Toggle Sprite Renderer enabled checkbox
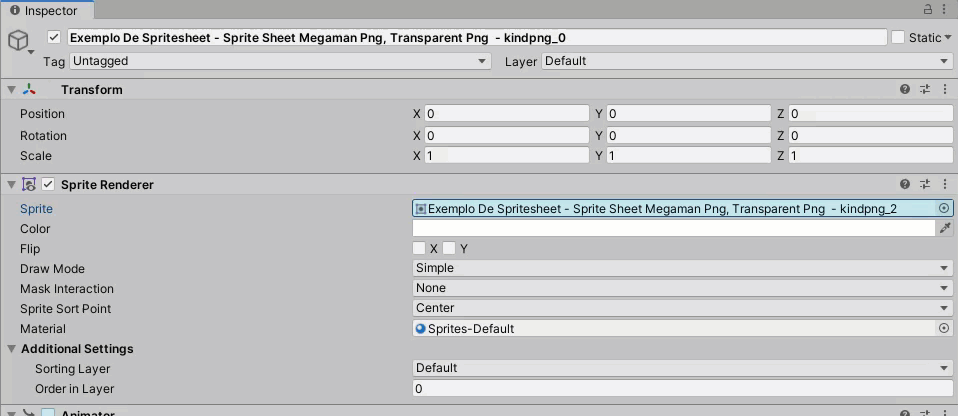 (48, 184)
